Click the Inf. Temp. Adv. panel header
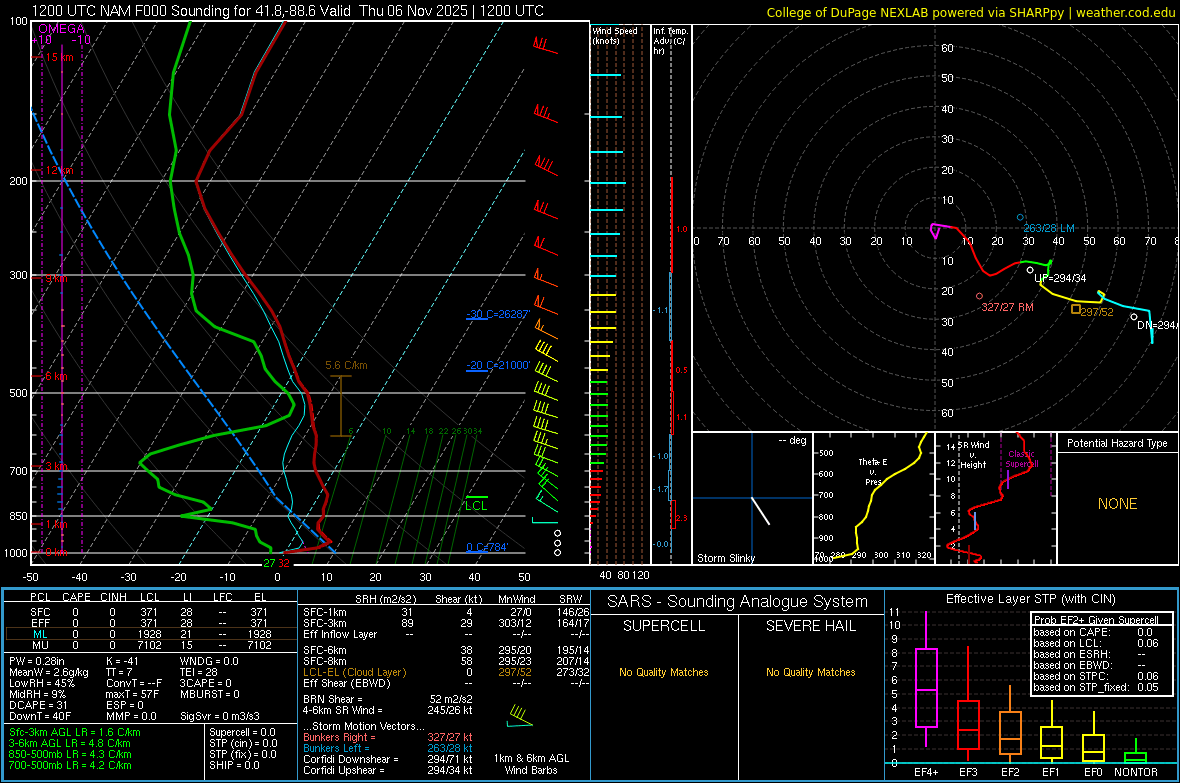This screenshot has width=1180, height=783. pos(670,41)
